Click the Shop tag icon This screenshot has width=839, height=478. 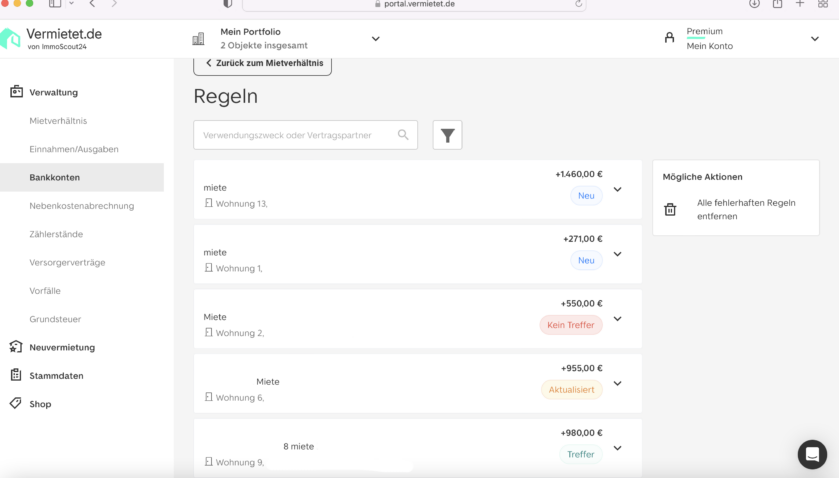click(x=16, y=403)
